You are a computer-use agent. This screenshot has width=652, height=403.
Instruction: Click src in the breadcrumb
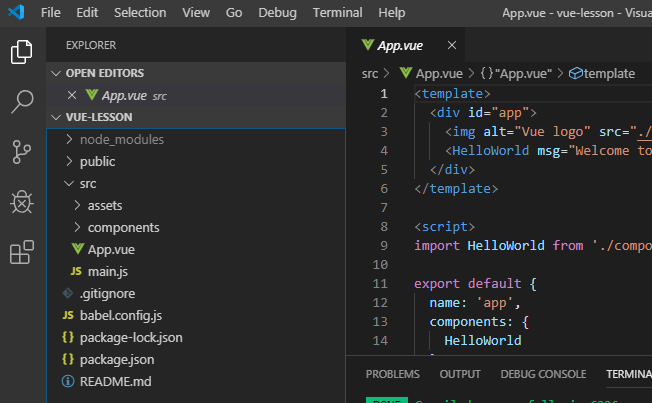point(370,74)
